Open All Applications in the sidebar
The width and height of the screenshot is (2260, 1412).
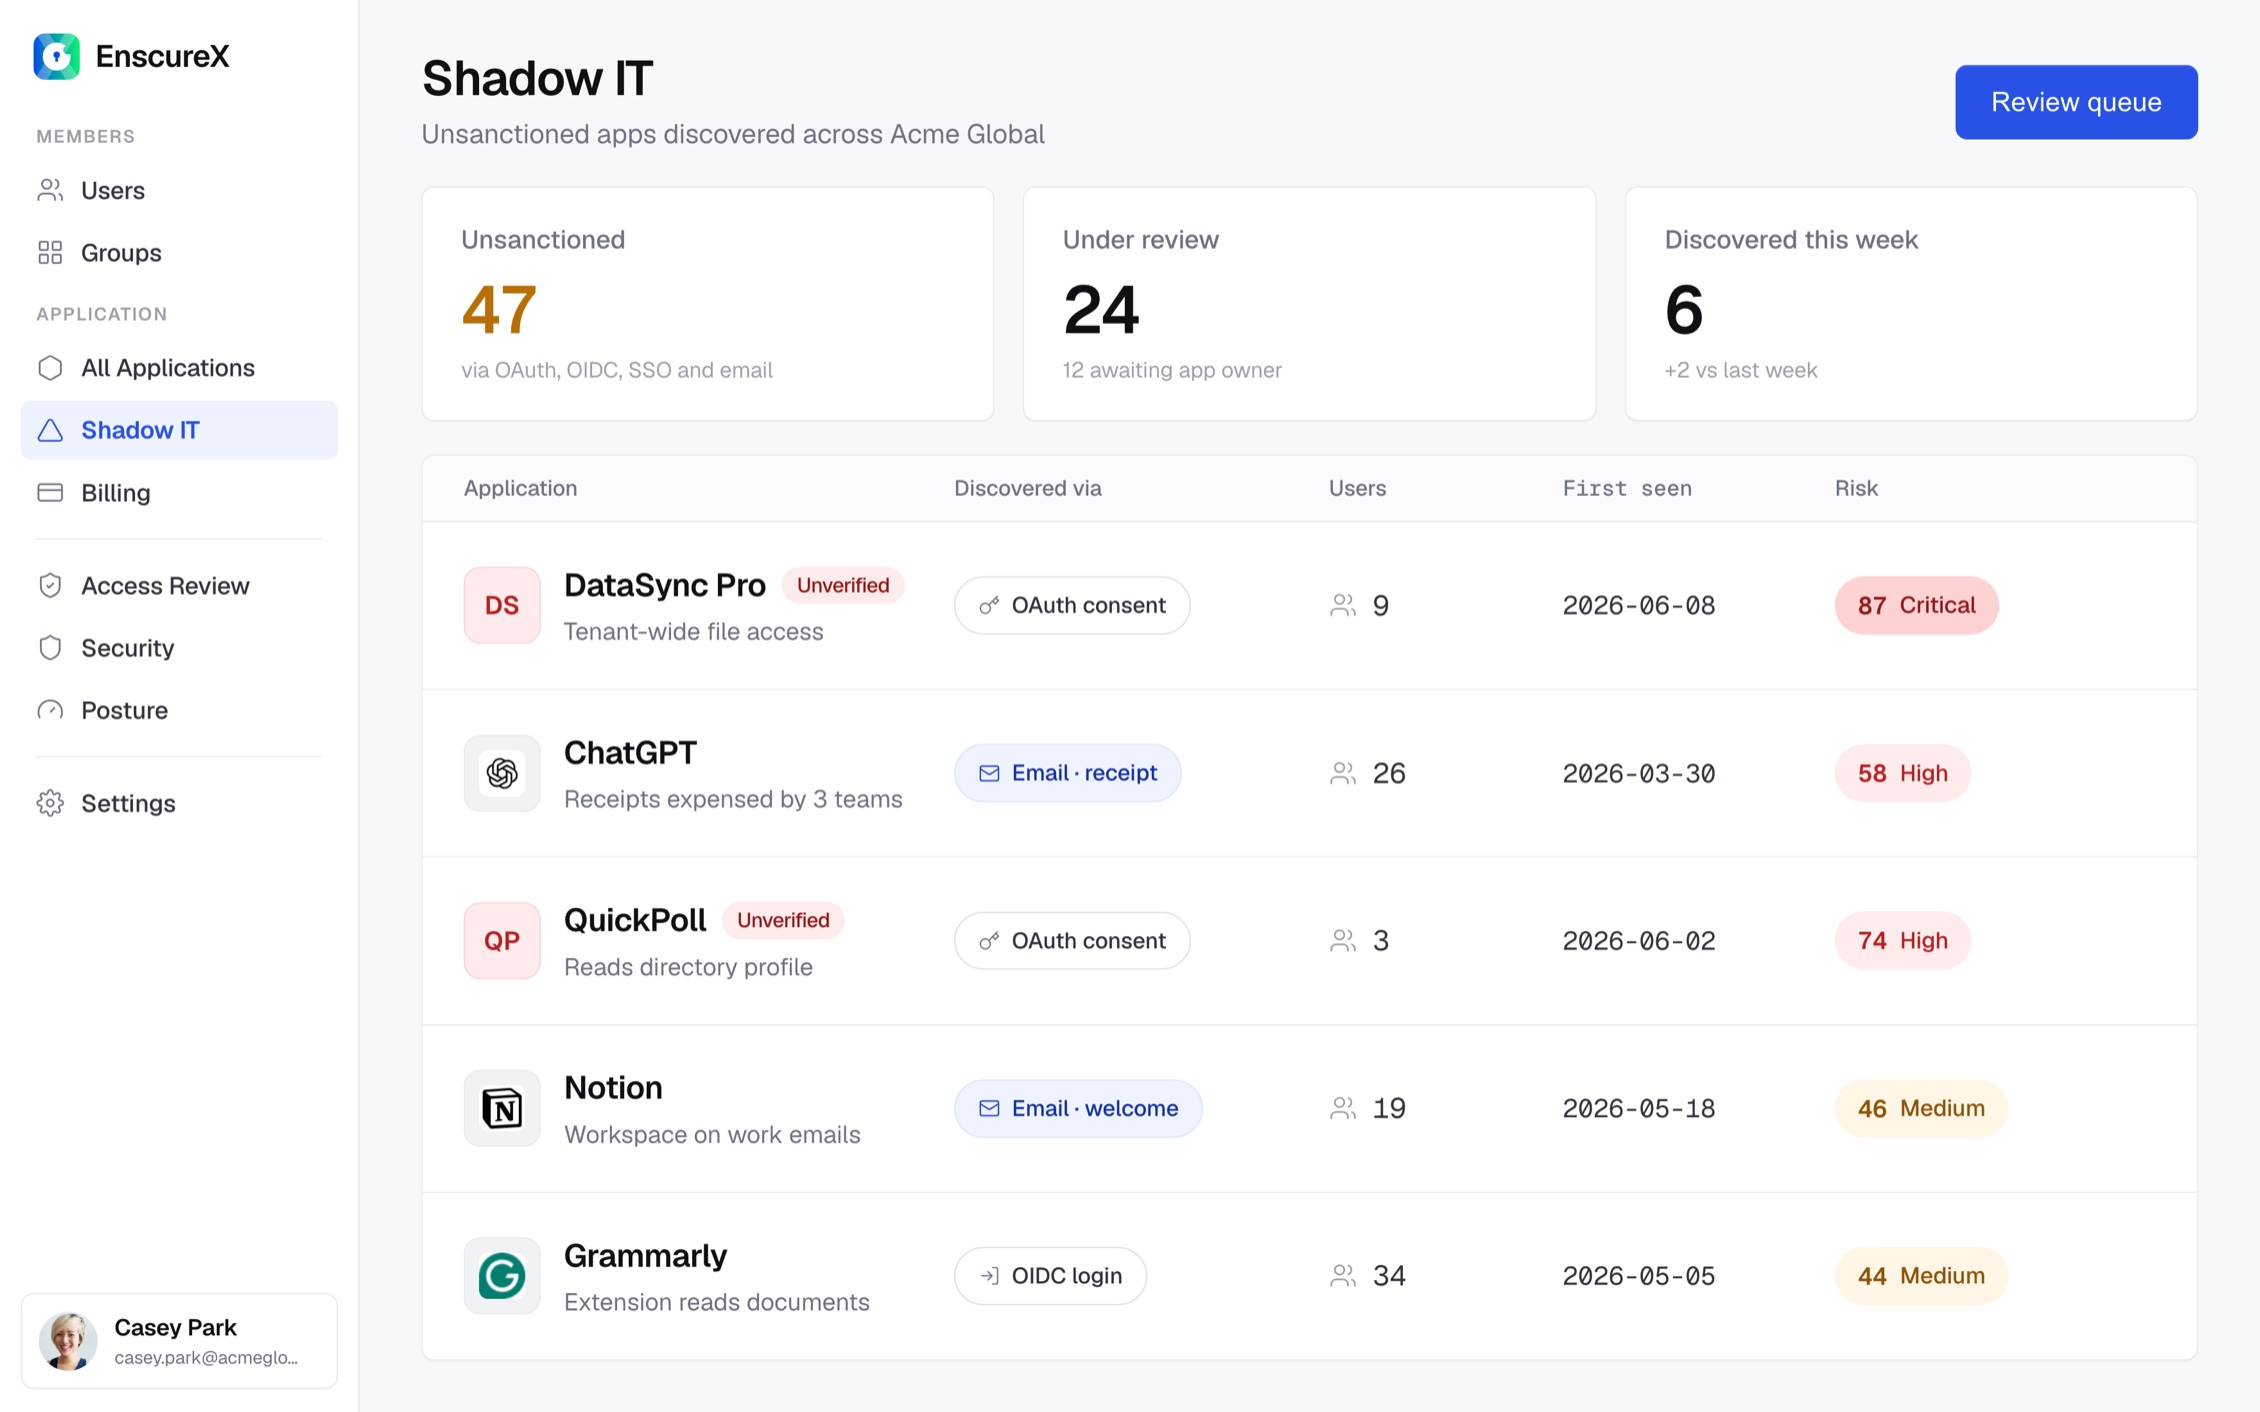[179, 367]
